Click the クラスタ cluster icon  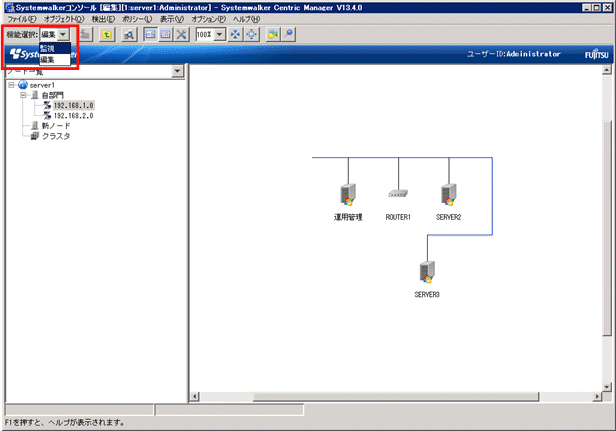(35, 136)
